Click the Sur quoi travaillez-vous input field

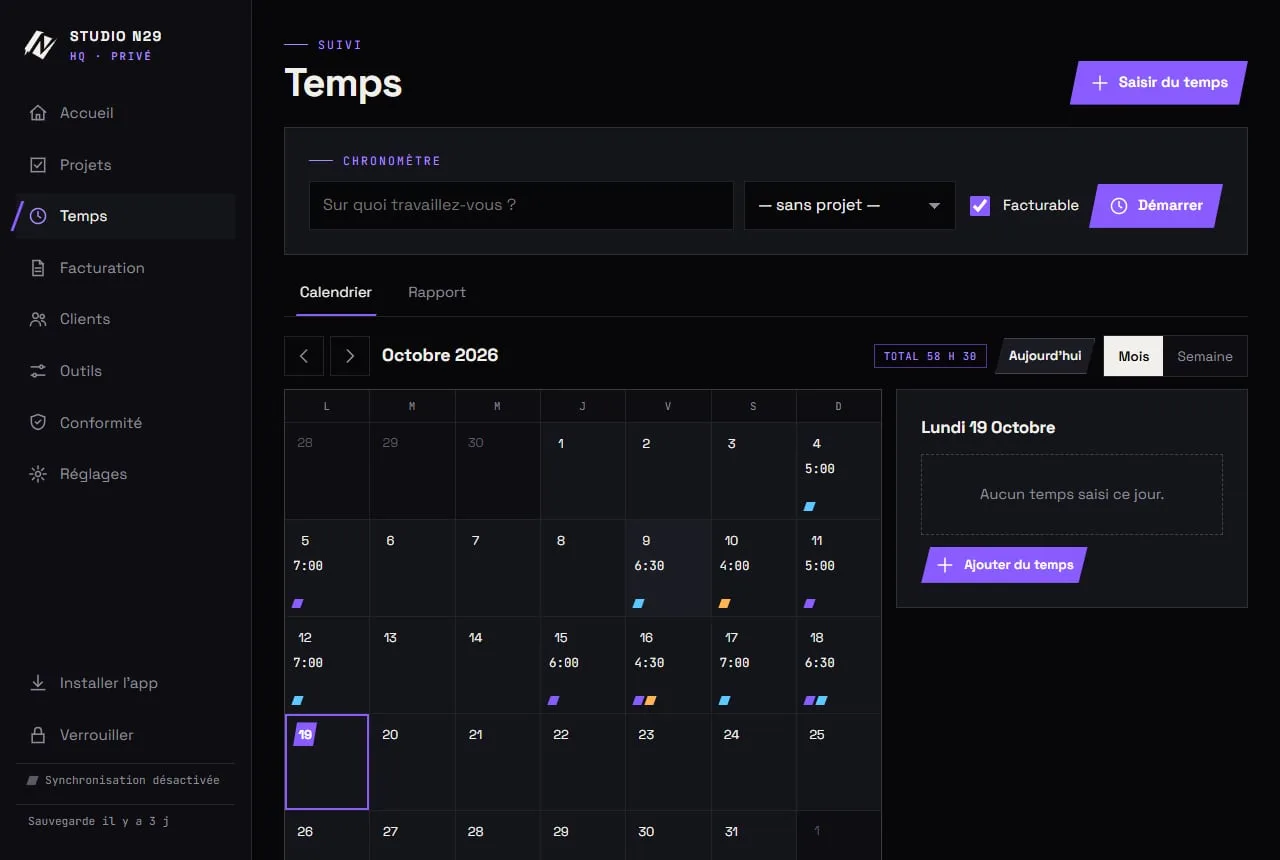point(521,205)
